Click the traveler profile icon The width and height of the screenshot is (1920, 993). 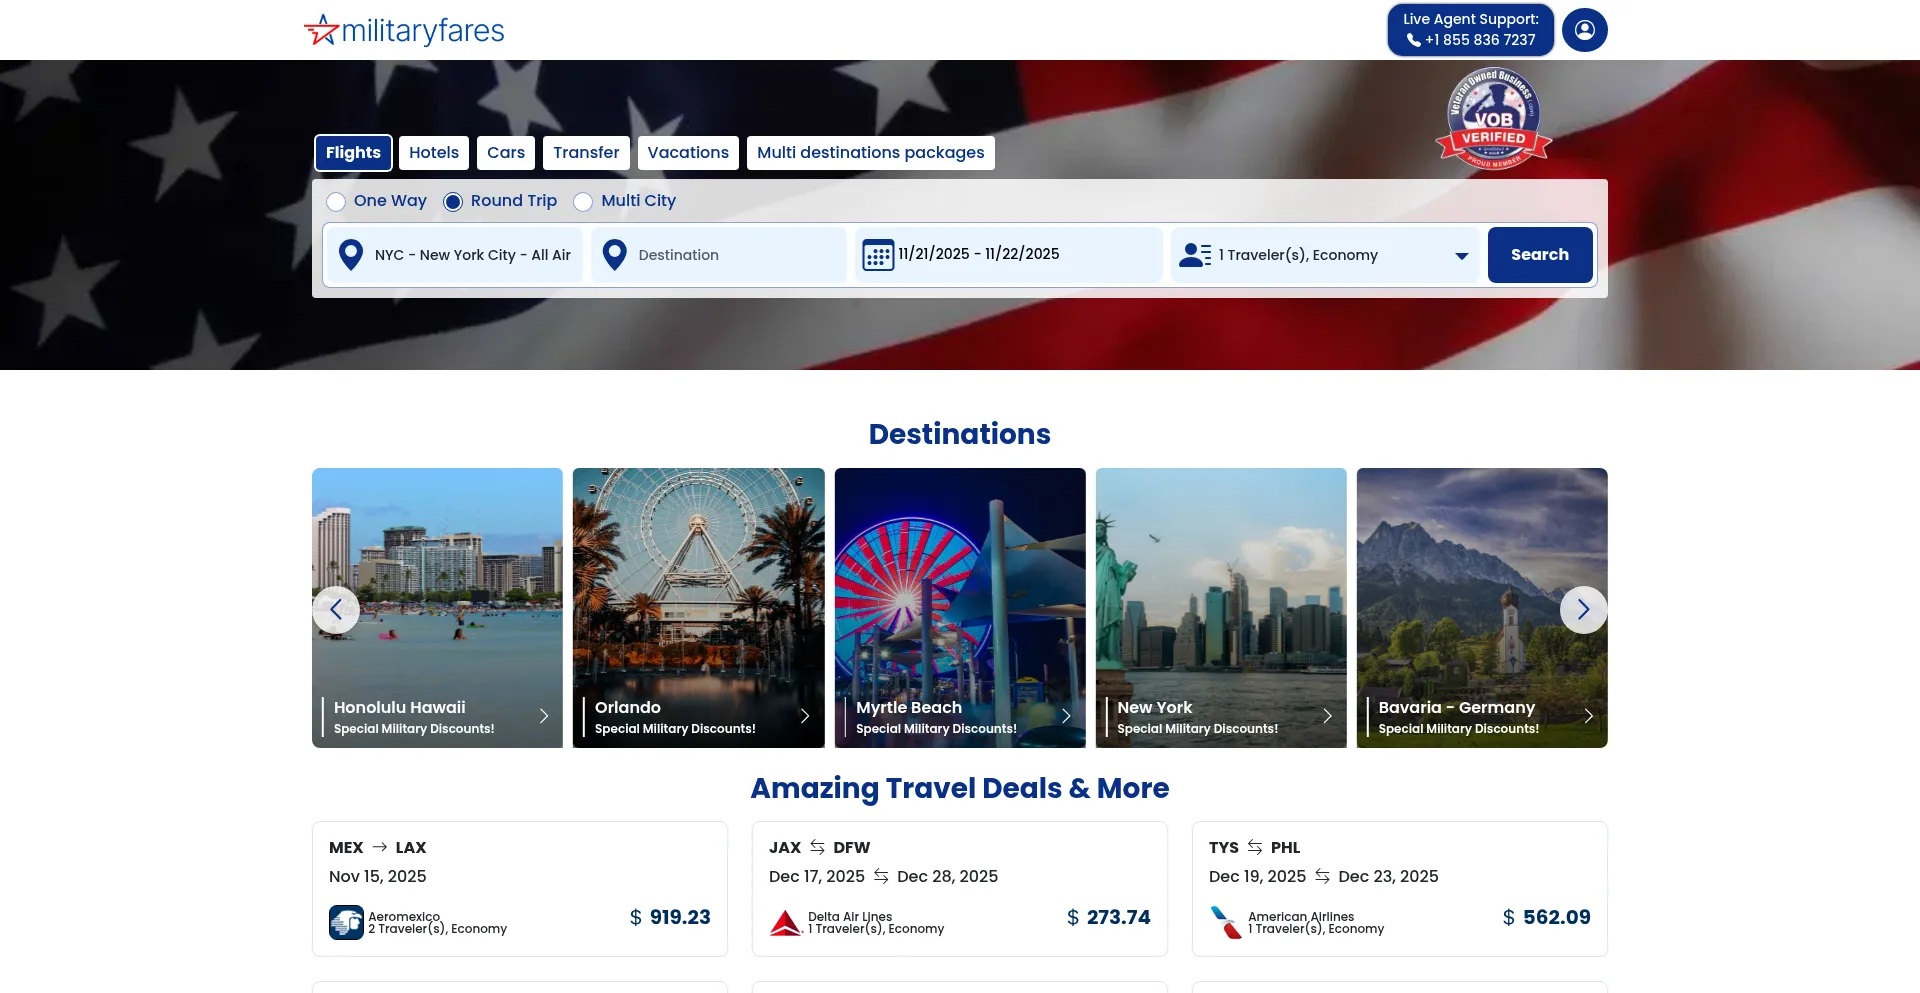point(1195,255)
